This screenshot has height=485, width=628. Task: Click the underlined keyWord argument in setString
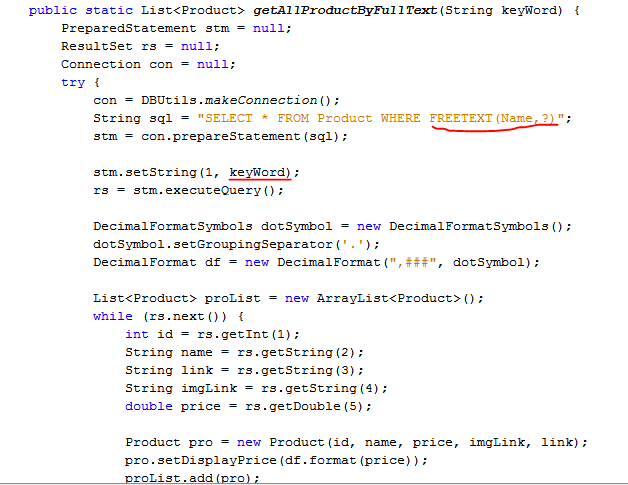click(256, 172)
